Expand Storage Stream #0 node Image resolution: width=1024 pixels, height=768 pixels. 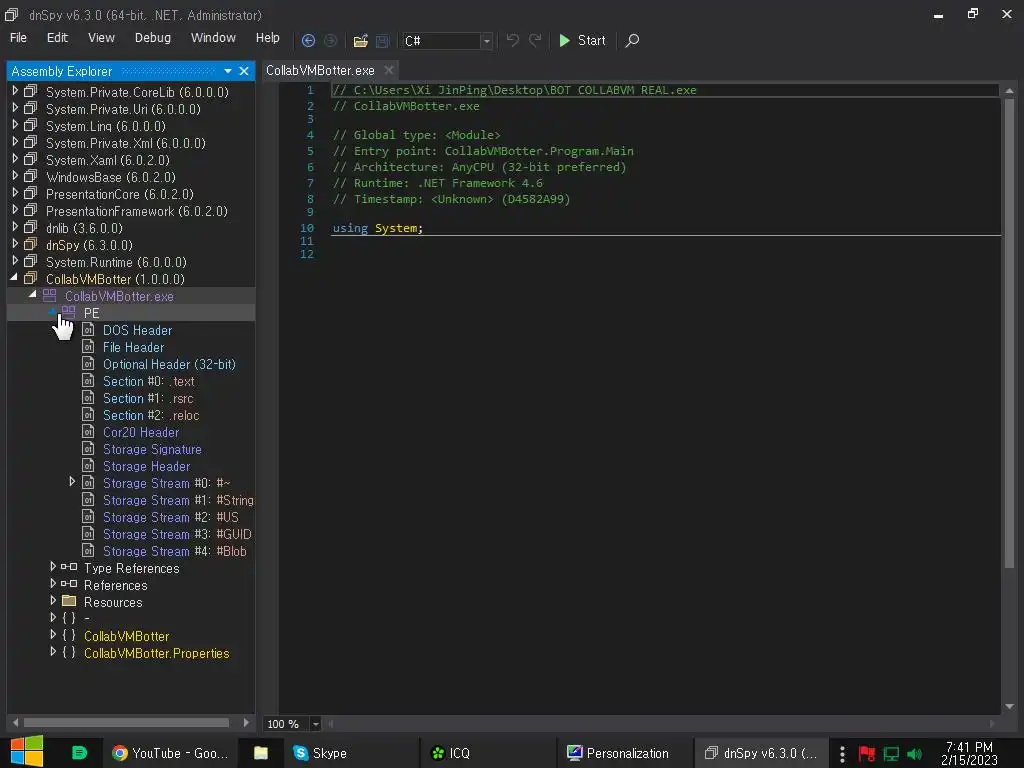pos(72,481)
